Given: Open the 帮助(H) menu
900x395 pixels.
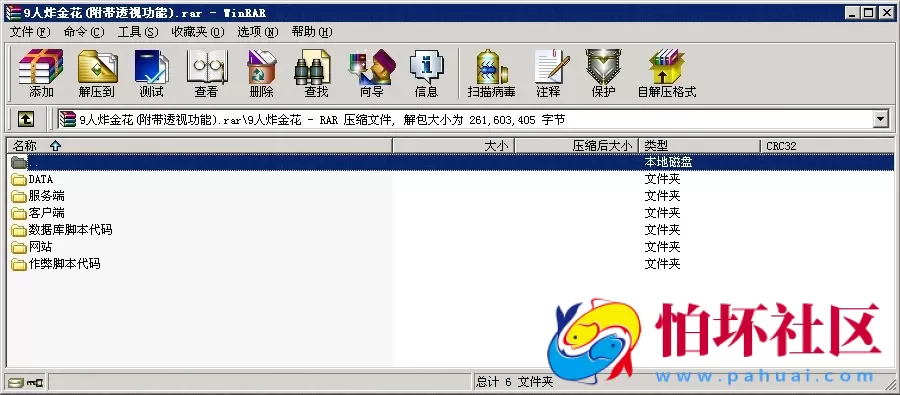Looking at the screenshot, I should coord(312,32).
